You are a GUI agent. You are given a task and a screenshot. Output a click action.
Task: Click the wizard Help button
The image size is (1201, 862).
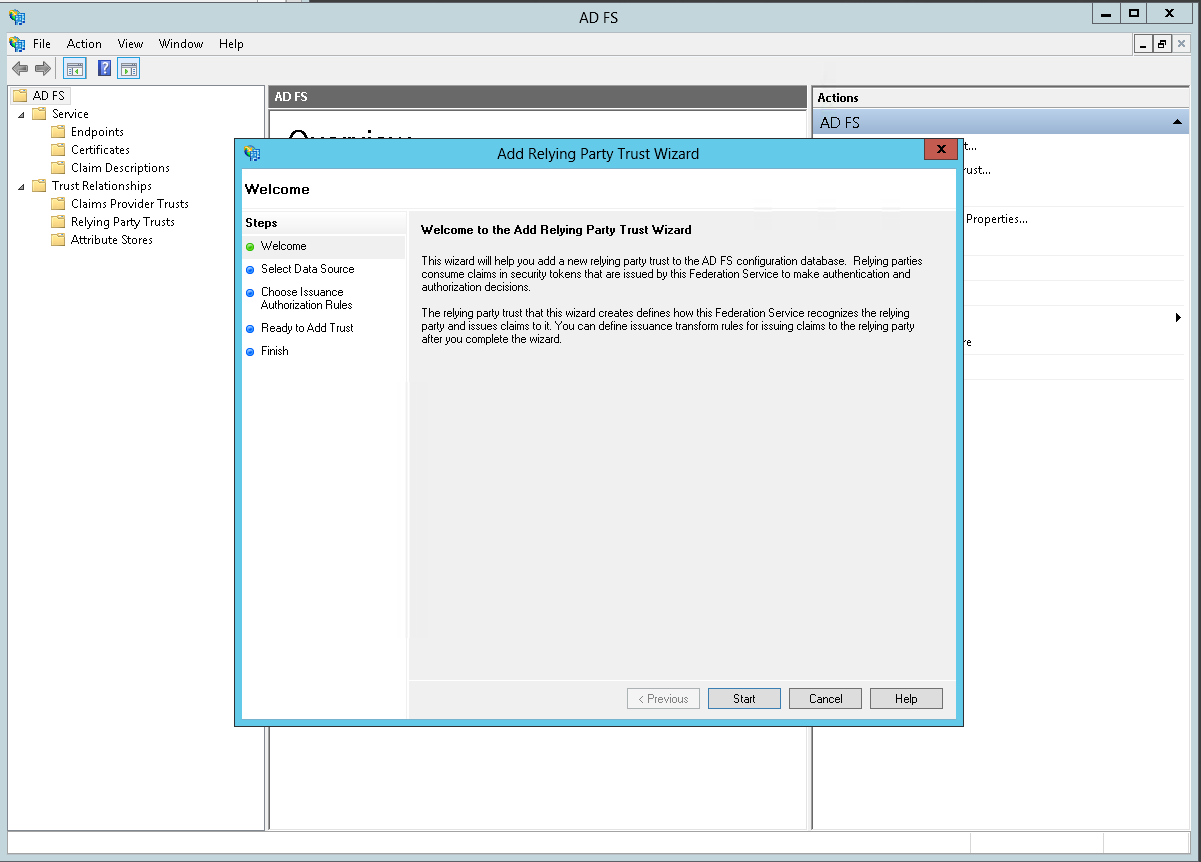906,699
